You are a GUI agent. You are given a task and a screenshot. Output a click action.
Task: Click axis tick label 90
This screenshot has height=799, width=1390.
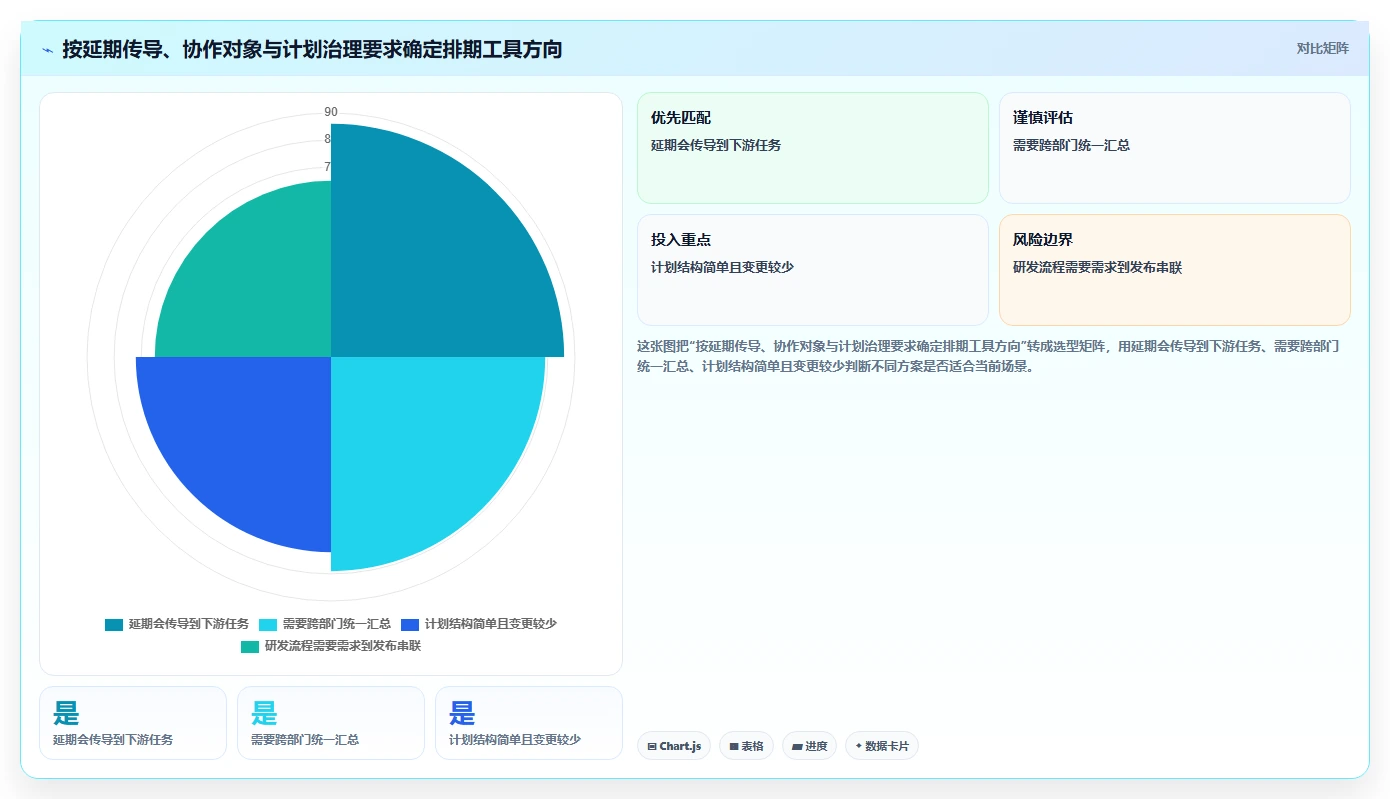pyautogui.click(x=331, y=112)
